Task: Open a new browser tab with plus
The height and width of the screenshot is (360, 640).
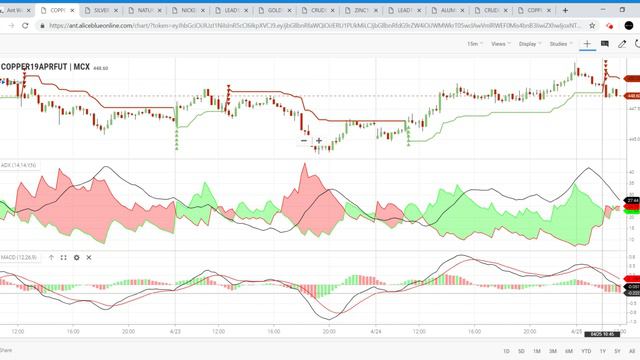Action: click(565, 10)
